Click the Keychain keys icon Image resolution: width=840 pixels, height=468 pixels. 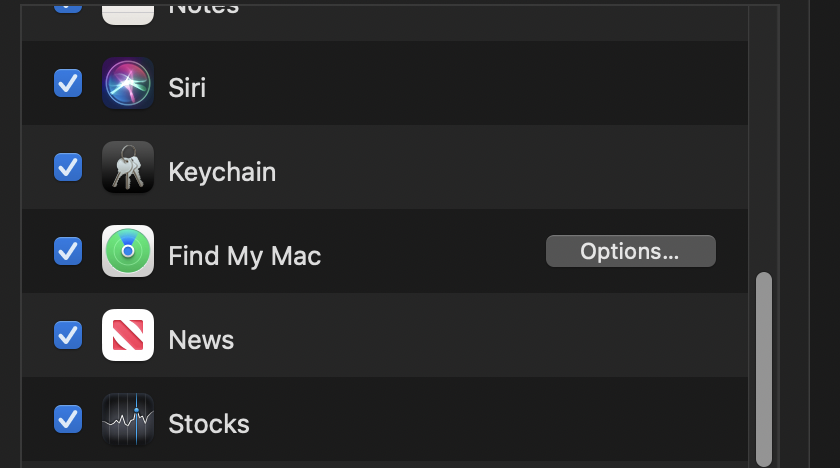click(x=128, y=167)
